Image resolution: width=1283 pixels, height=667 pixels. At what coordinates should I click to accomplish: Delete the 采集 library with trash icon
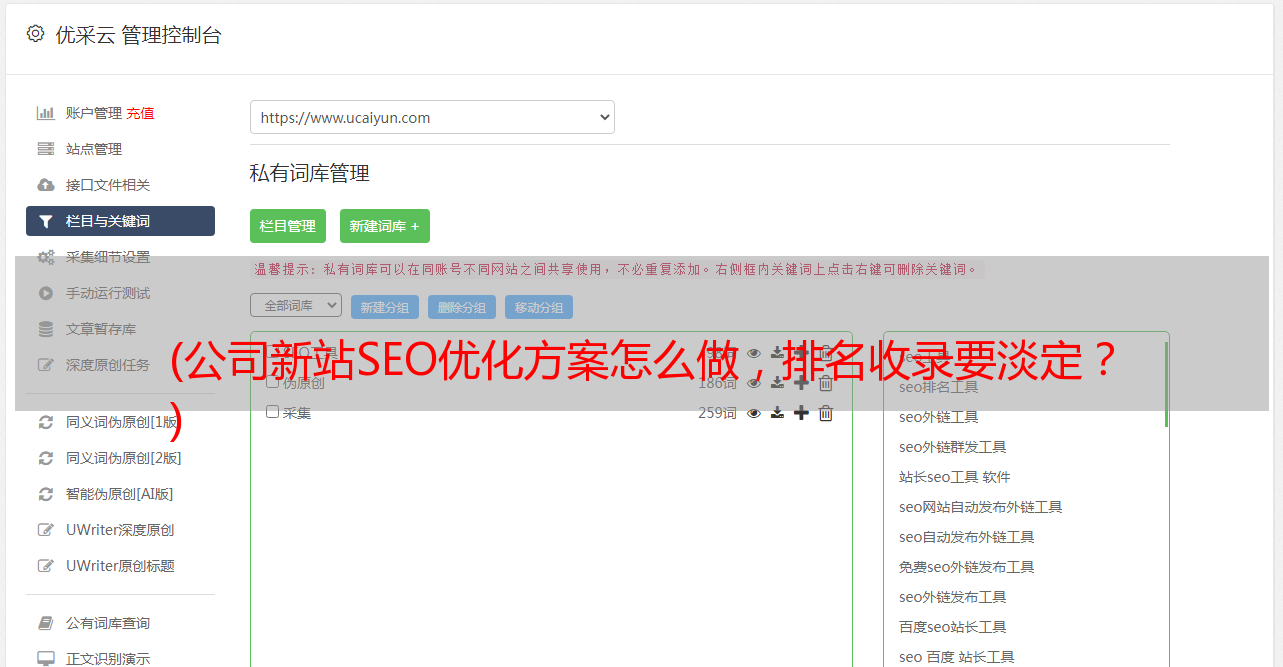click(826, 413)
